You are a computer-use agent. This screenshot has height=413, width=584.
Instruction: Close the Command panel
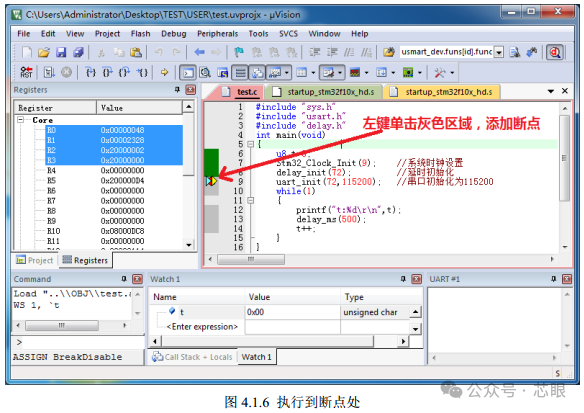click(137, 279)
